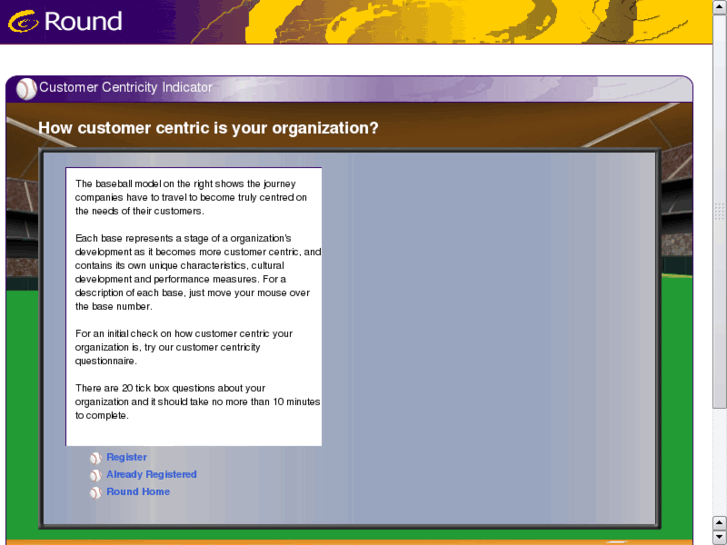The width and height of the screenshot is (727, 545).
Task: Click the scrollbar up arrow at bottom right
Action: coord(719,523)
